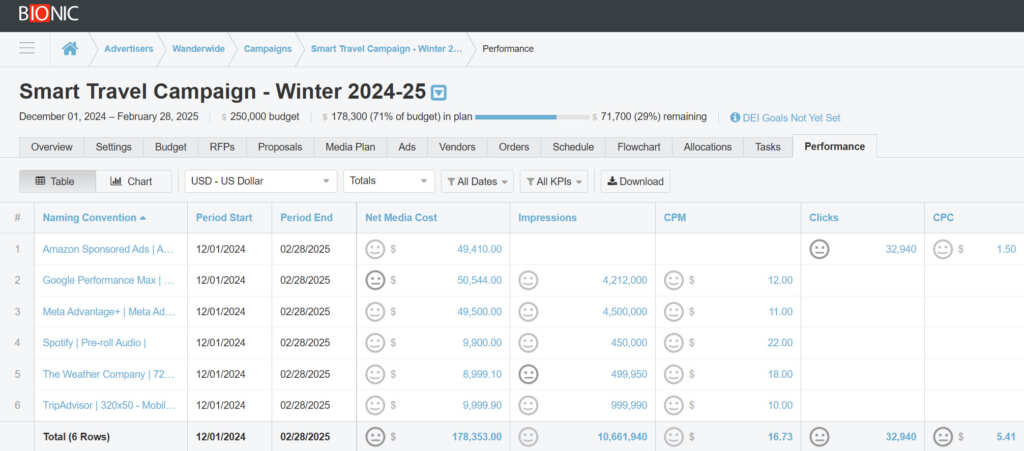Screen dimensions: 1024x451
Task: Click smiley in Spotify Impressions cell
Action: [x=528, y=343]
